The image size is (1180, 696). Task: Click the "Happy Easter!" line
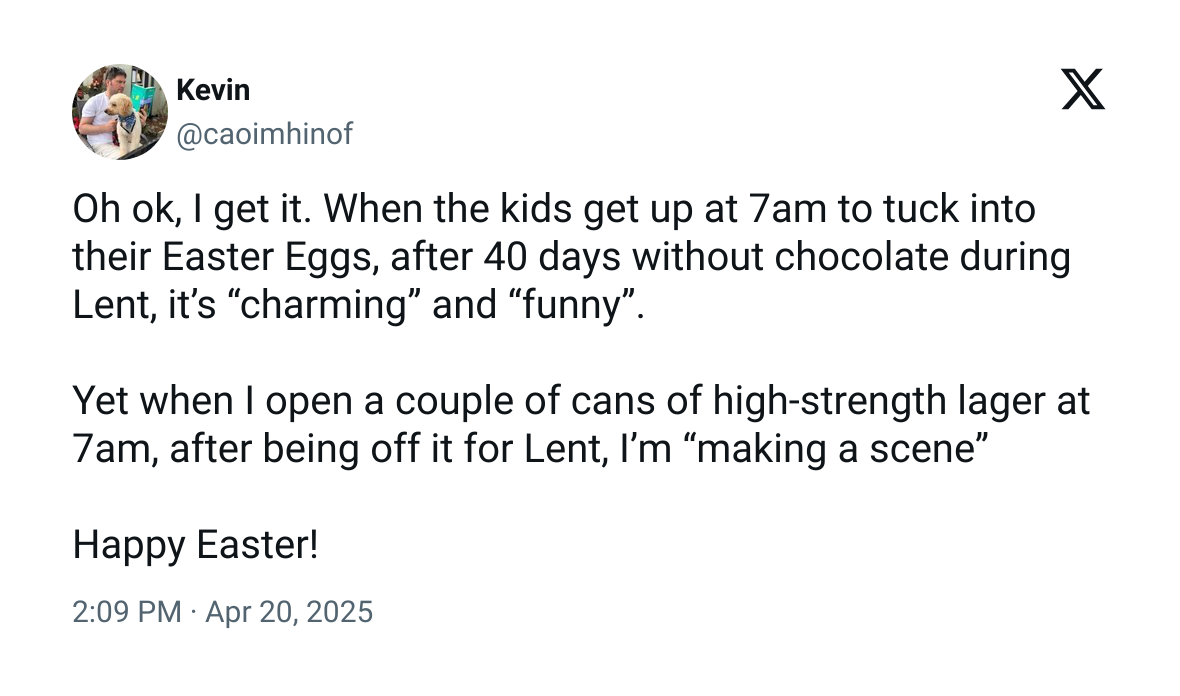(x=195, y=545)
